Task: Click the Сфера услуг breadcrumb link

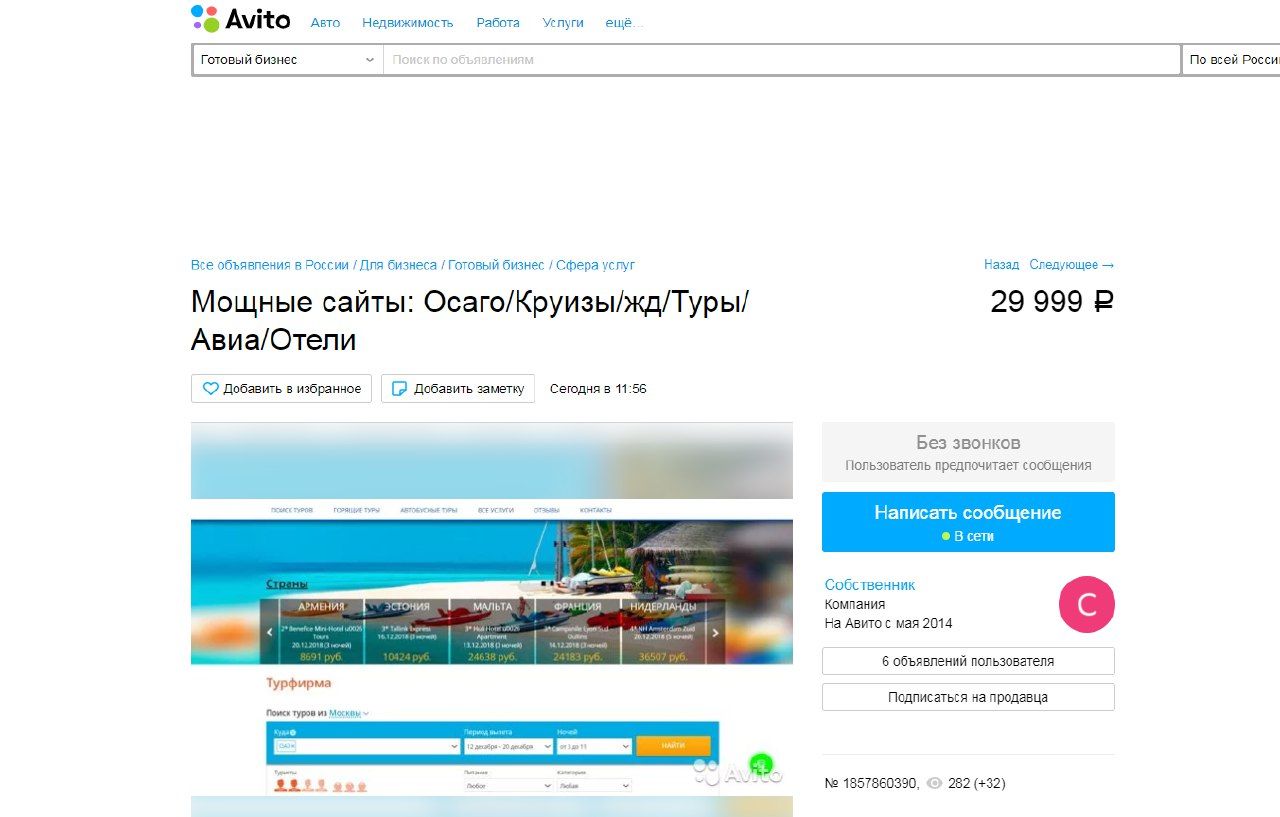Action: (x=595, y=265)
